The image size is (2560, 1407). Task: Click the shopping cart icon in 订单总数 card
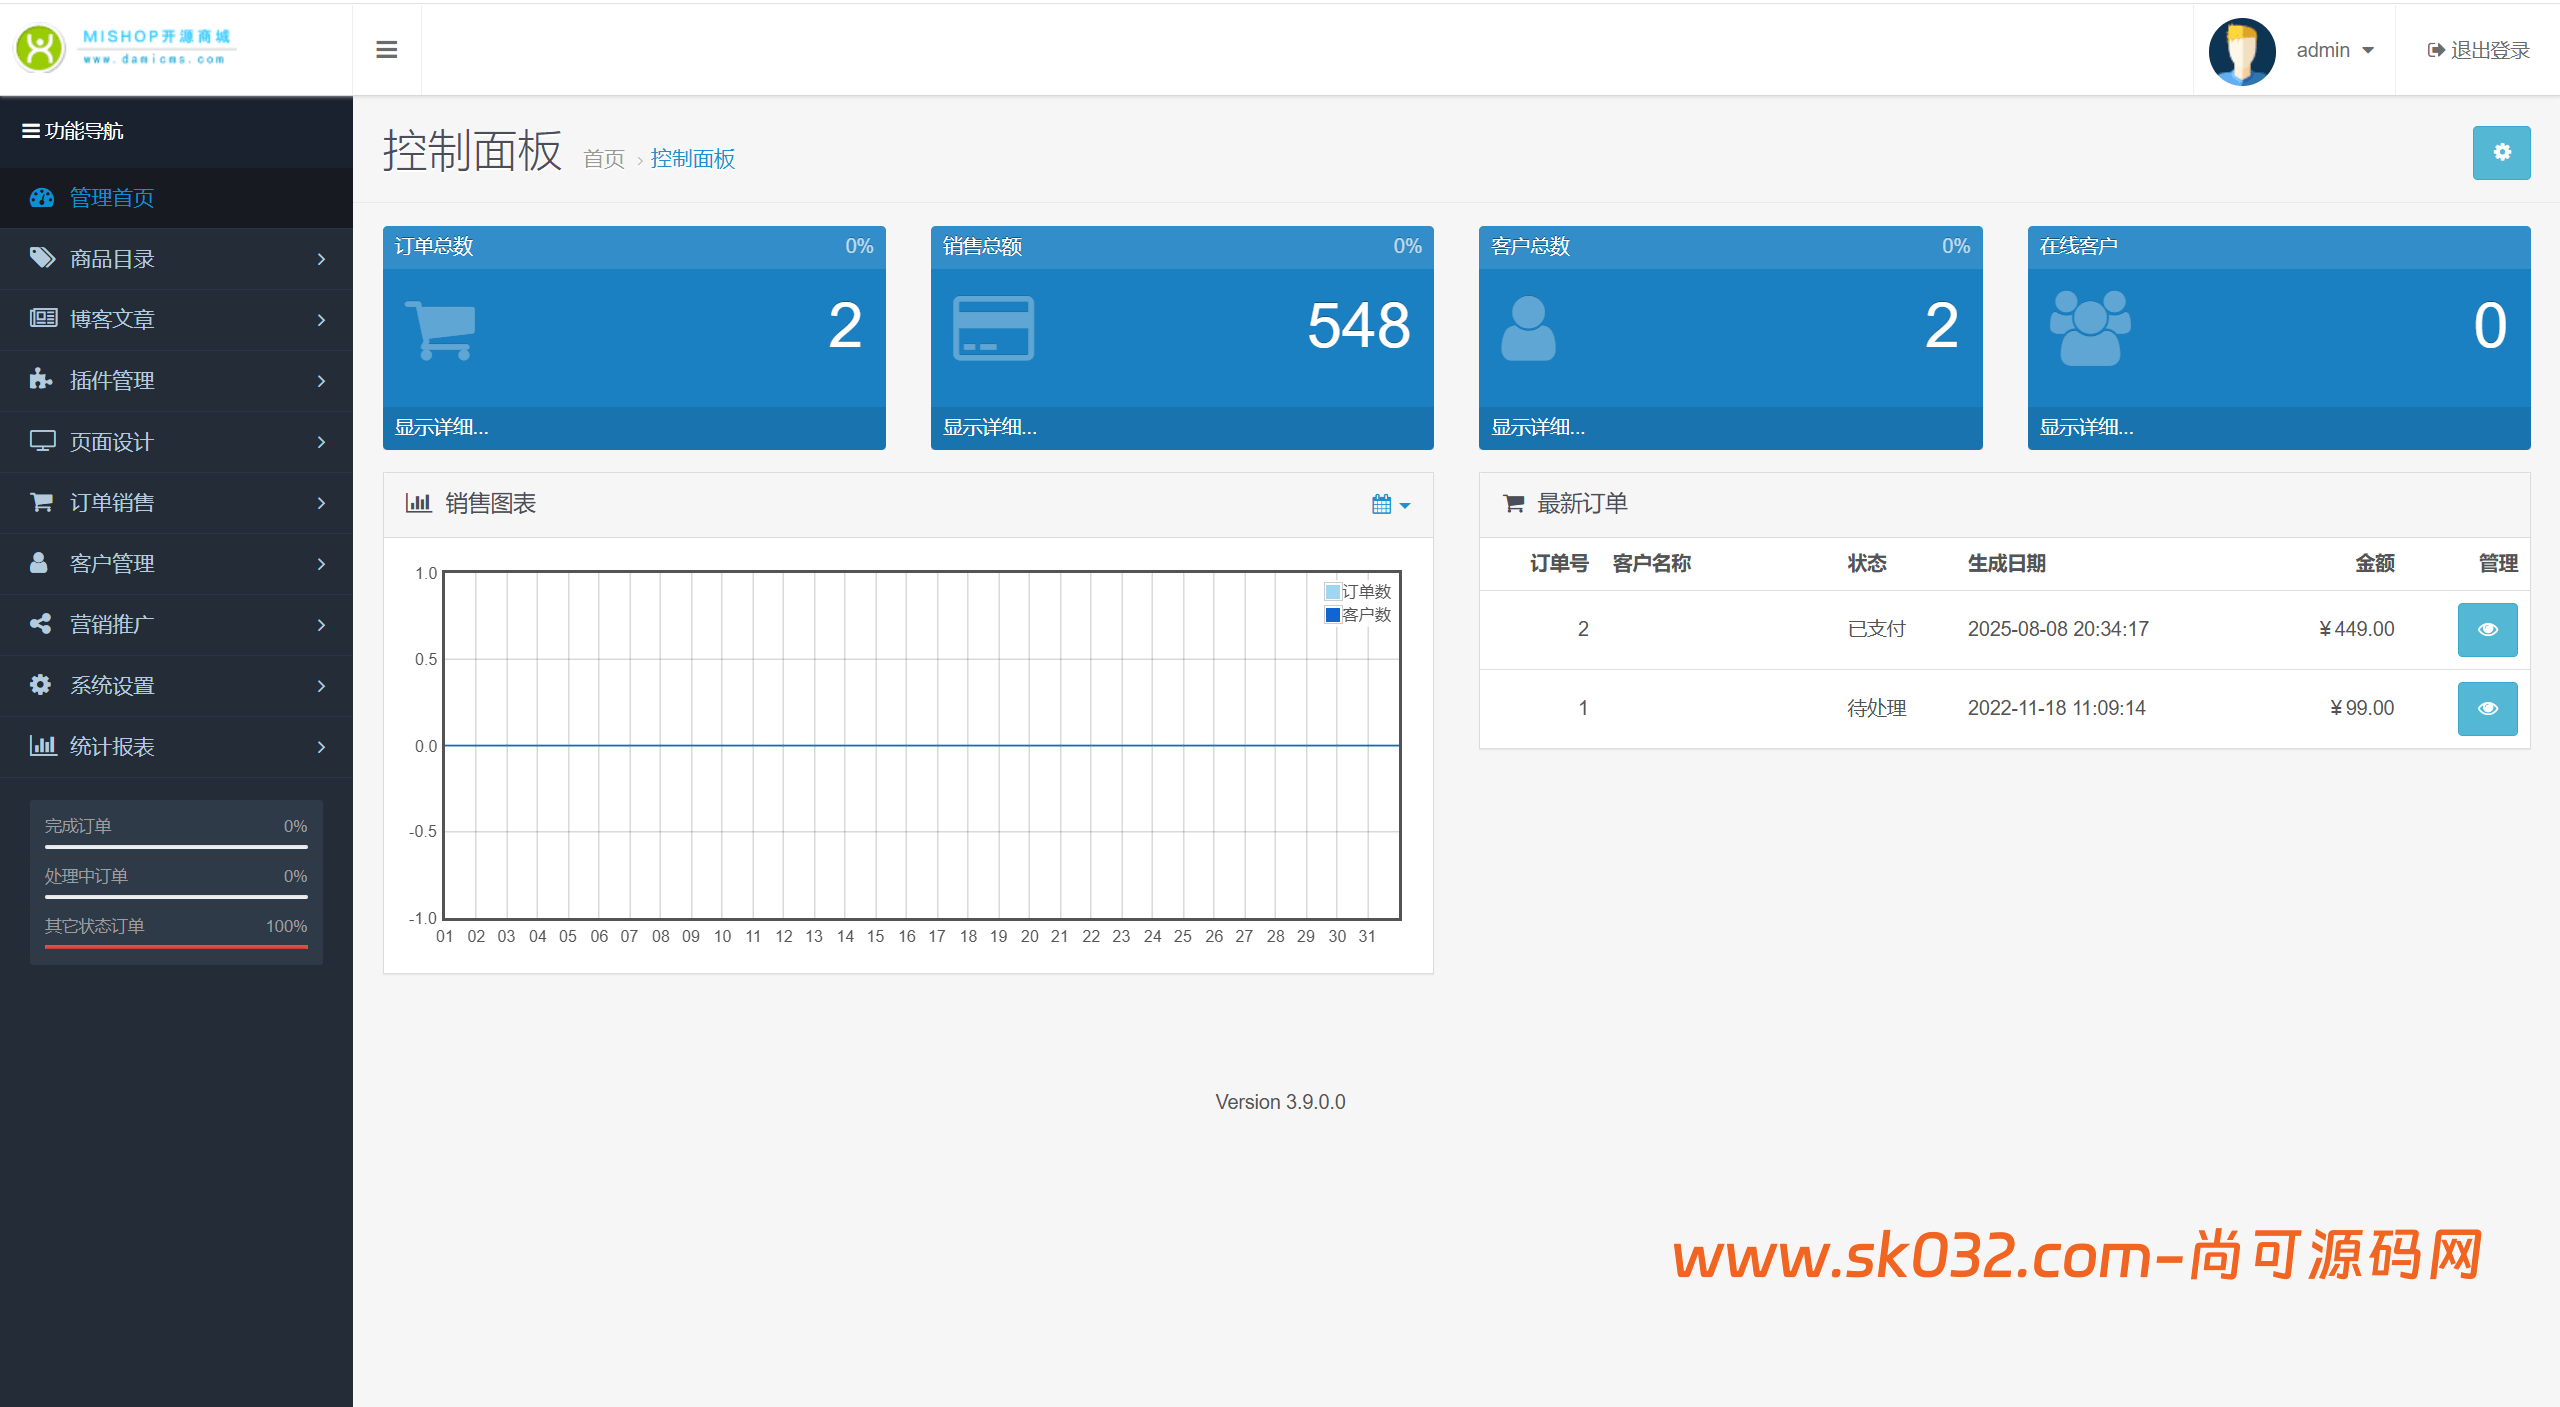(440, 330)
